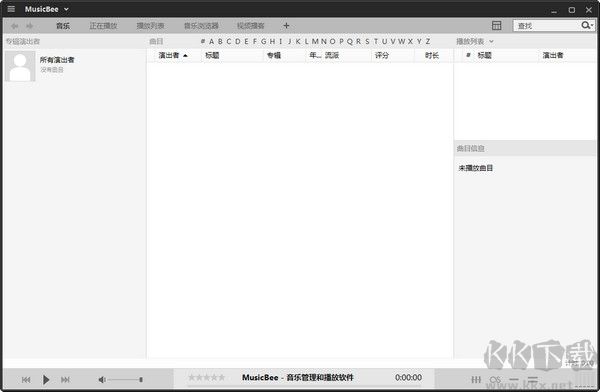Open the equalizer icon
The image size is (600, 392).
pyautogui.click(x=476, y=380)
